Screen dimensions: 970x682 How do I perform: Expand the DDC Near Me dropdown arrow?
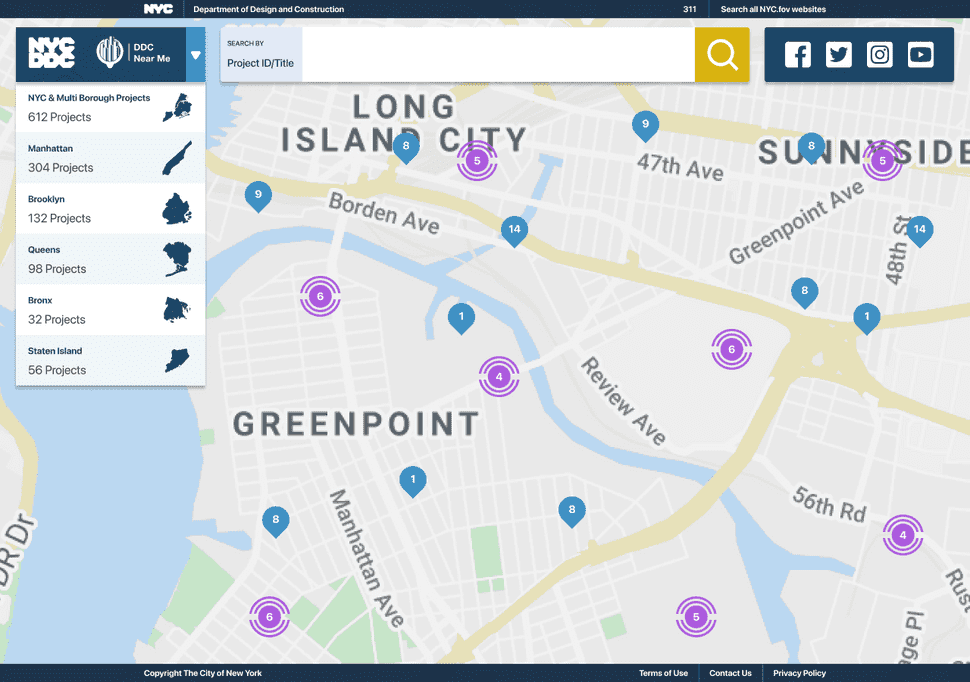click(195, 55)
